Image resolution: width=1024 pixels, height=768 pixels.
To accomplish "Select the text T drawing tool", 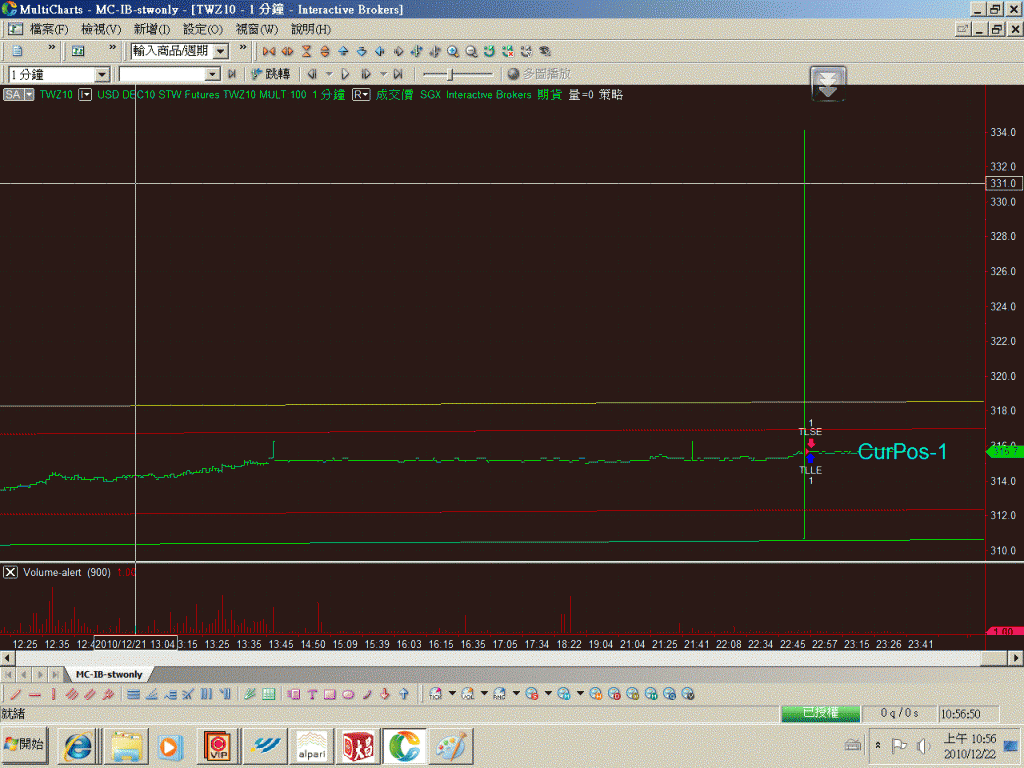I will 312,694.
